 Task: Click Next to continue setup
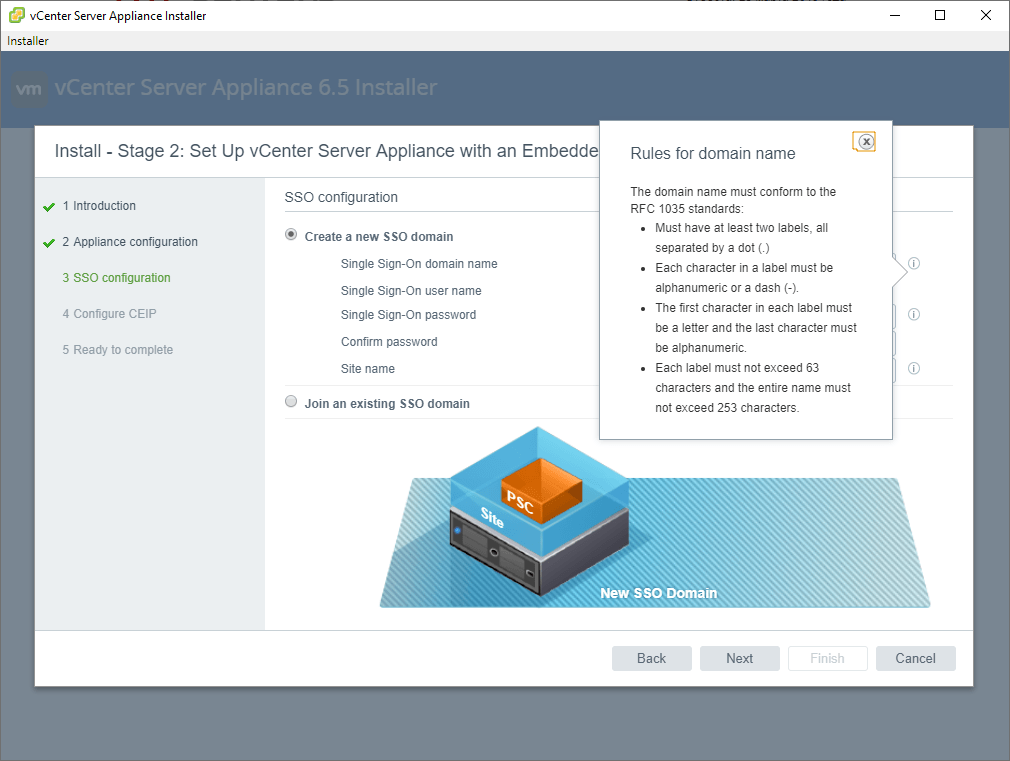coord(740,658)
